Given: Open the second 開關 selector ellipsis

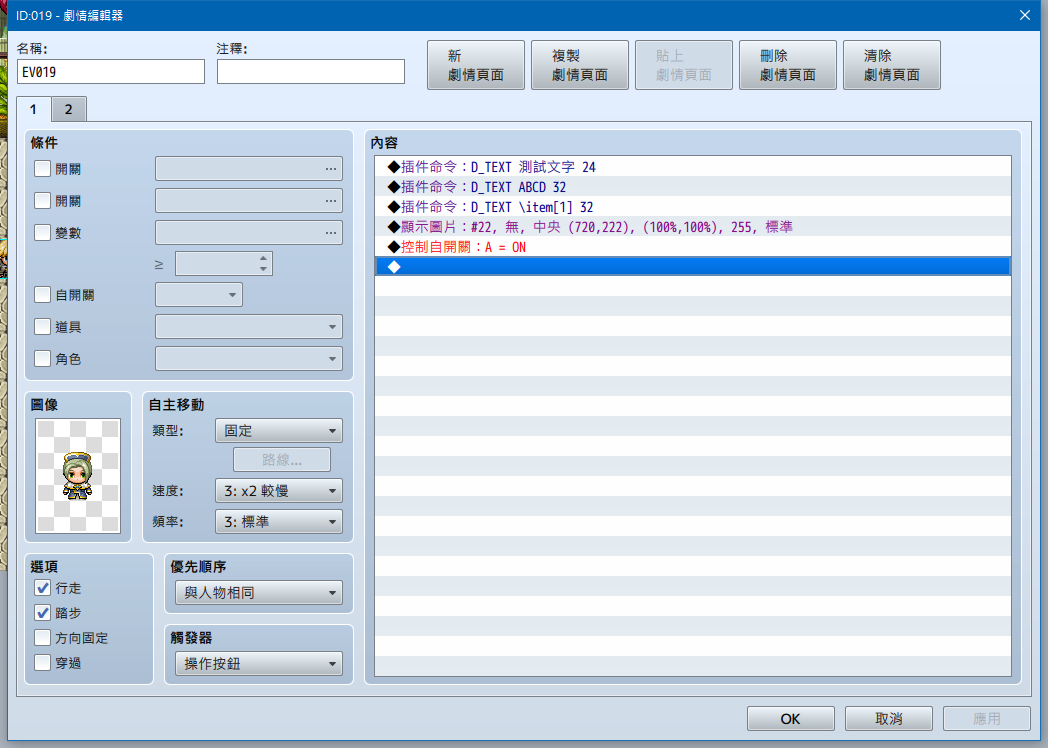Looking at the screenshot, I should coord(331,201).
